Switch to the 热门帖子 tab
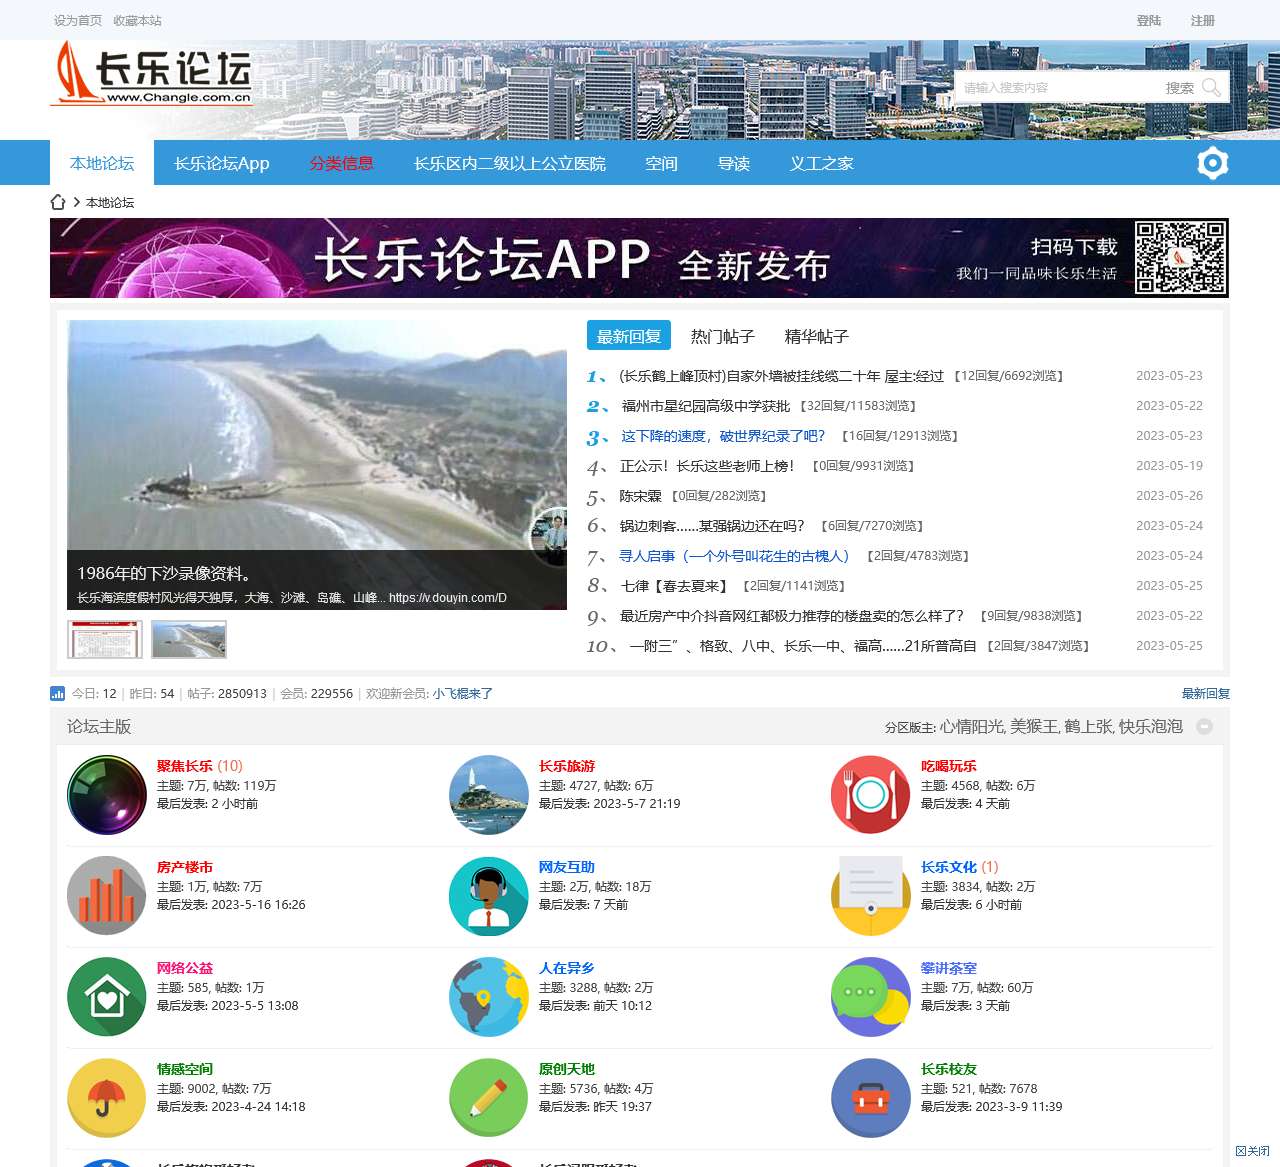This screenshot has height=1167, width=1280. coord(722,337)
